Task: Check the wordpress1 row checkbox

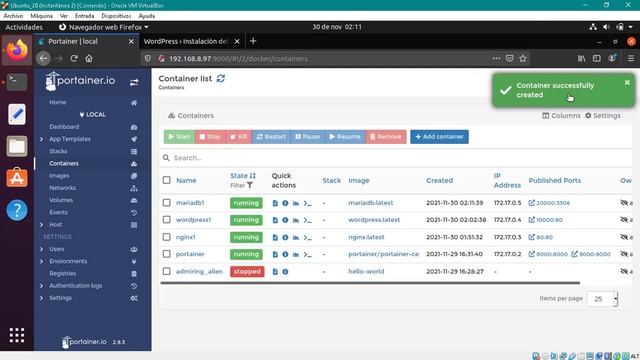Action: coord(167,220)
